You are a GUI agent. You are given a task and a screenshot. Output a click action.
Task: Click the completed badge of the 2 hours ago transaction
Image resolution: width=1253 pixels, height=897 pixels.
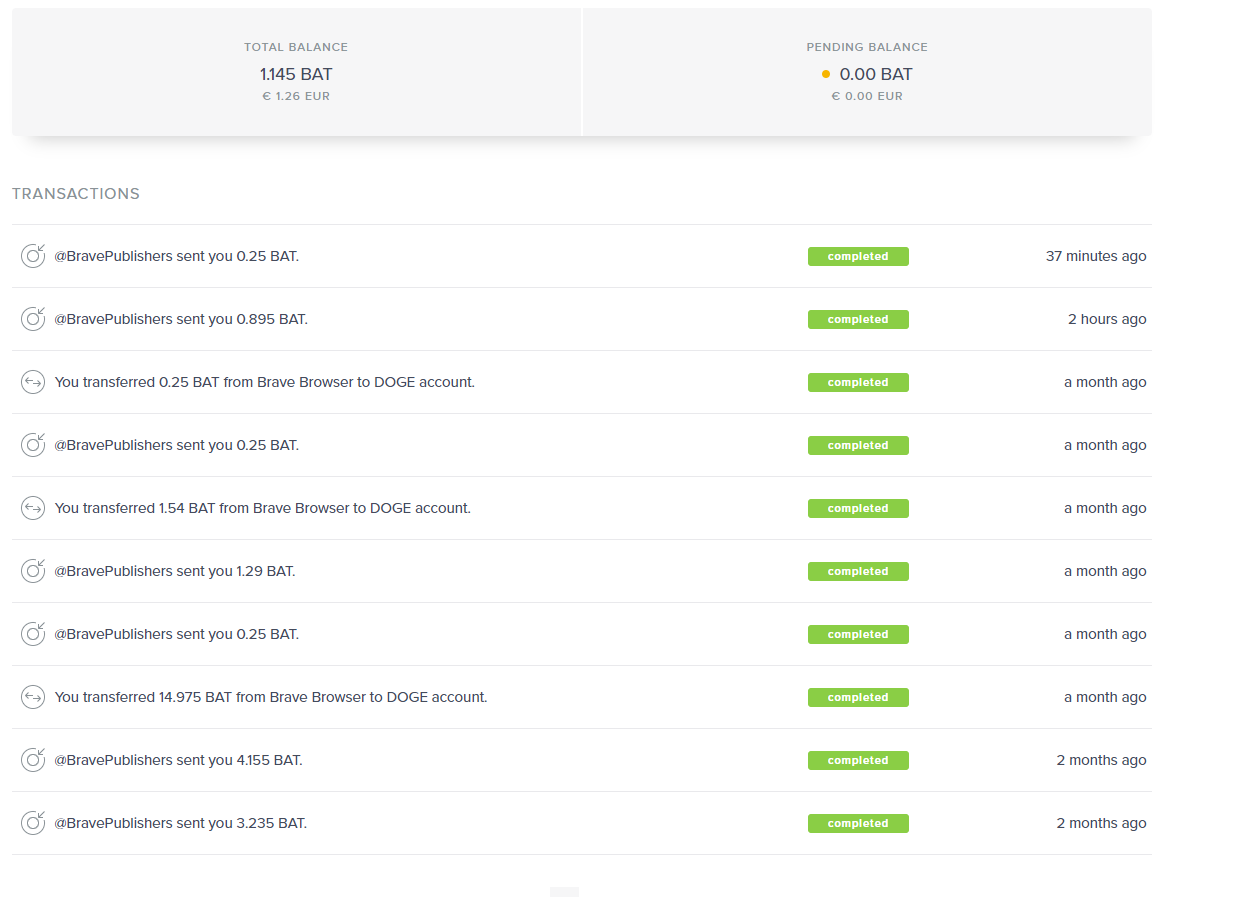coord(858,319)
